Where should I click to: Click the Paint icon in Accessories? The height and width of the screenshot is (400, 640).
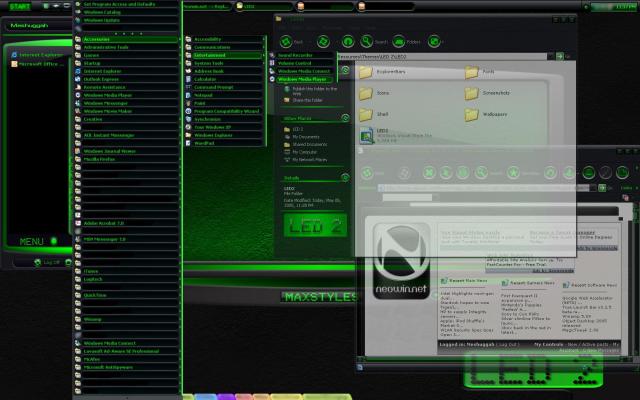click(188, 103)
